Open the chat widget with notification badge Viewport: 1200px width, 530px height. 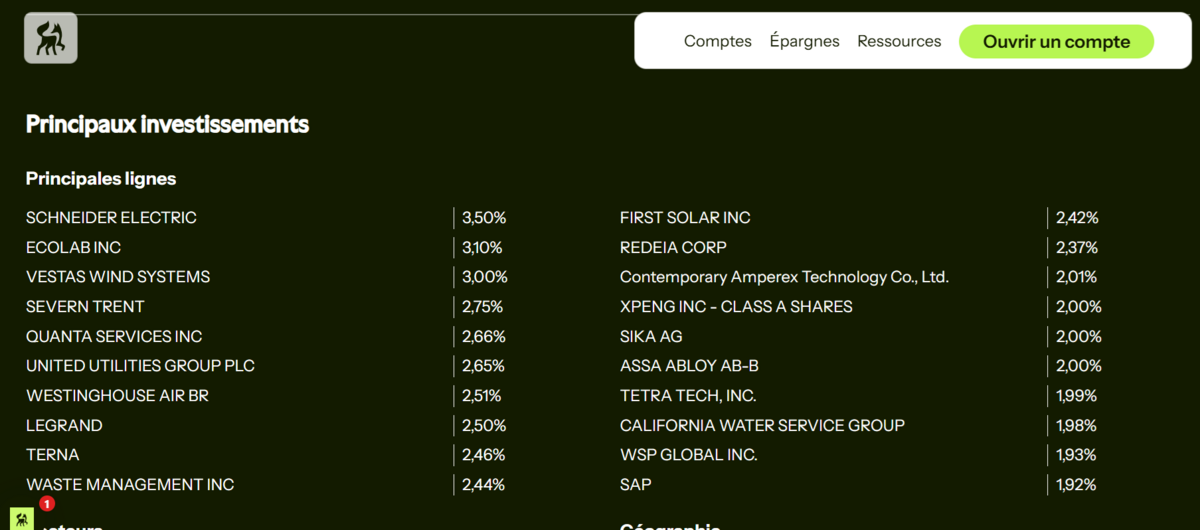(22, 518)
